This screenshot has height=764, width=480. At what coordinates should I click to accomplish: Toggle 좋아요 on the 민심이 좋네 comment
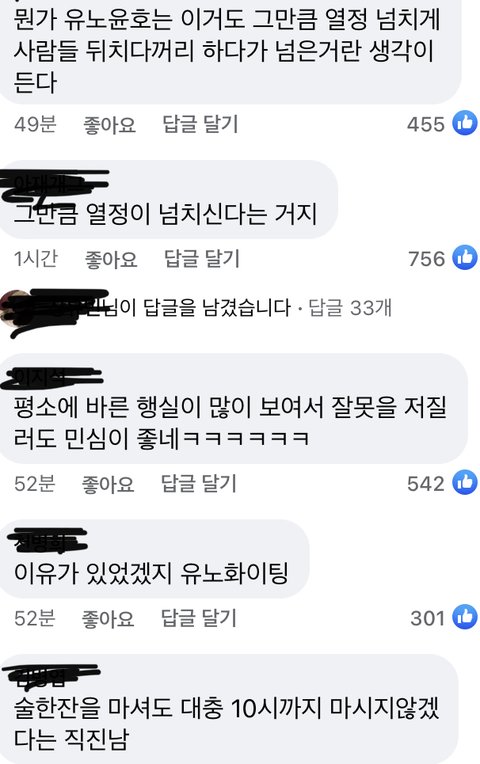click(108, 484)
